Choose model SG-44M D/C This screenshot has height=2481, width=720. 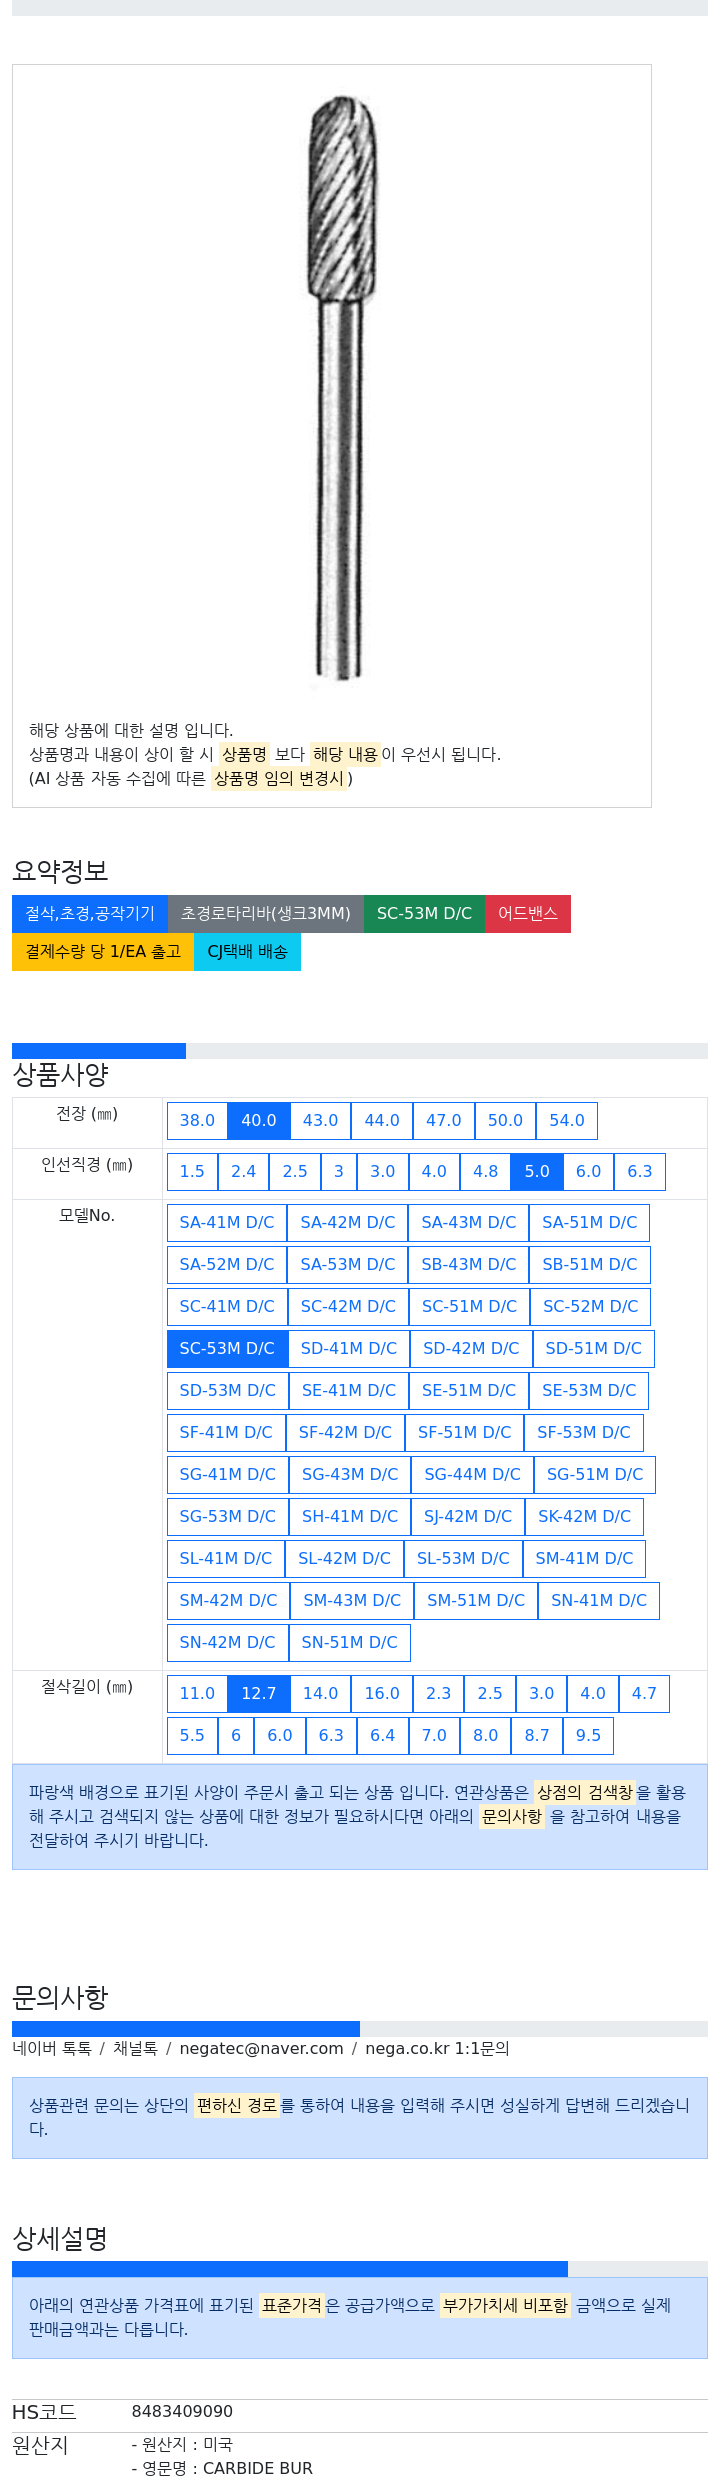click(x=472, y=1474)
